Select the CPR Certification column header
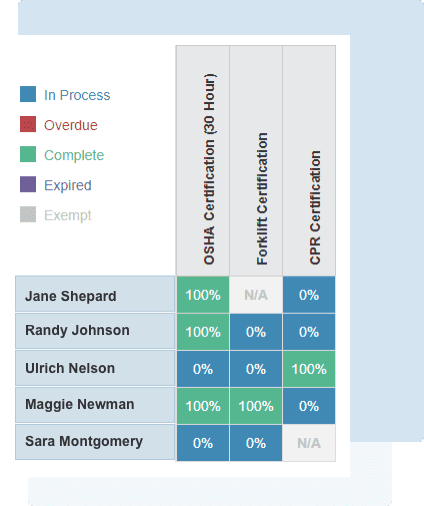Viewport: 424px width, 506px height. (x=309, y=161)
